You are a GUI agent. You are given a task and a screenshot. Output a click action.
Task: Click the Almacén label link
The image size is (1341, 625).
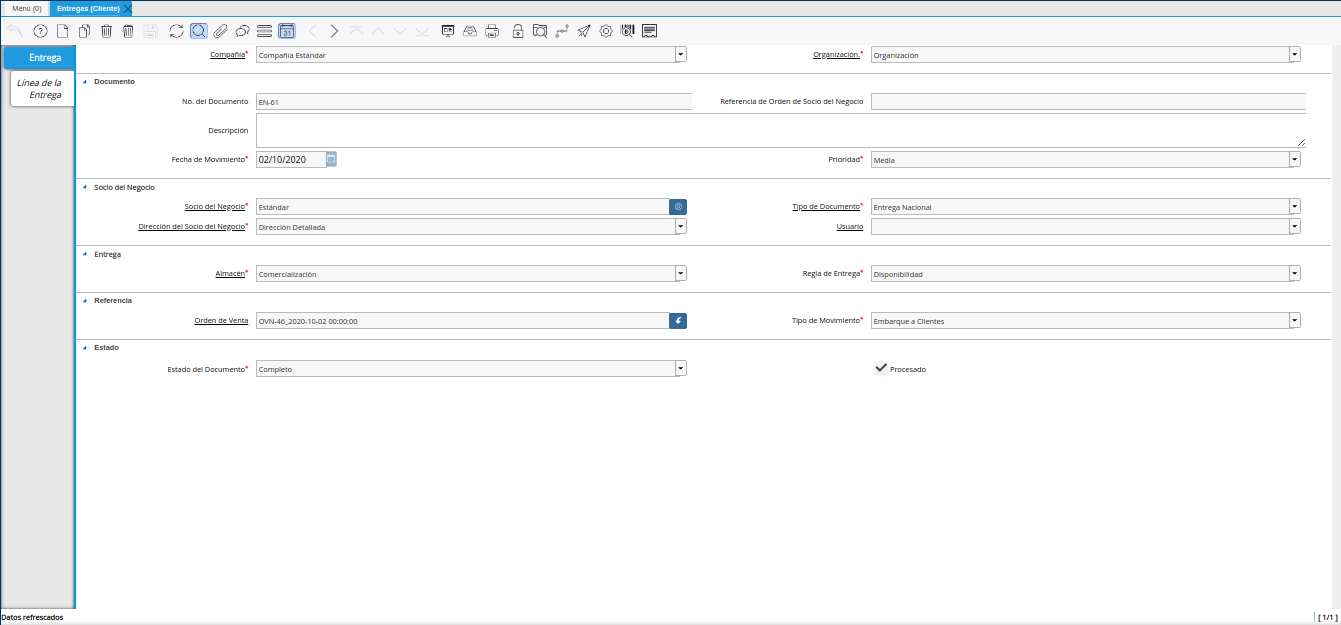pos(231,272)
